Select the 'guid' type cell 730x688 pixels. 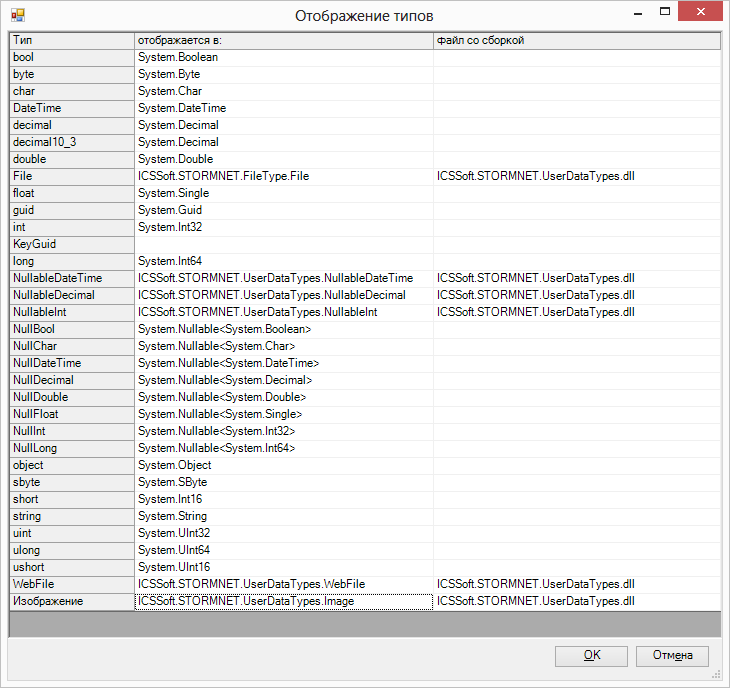pos(72,210)
